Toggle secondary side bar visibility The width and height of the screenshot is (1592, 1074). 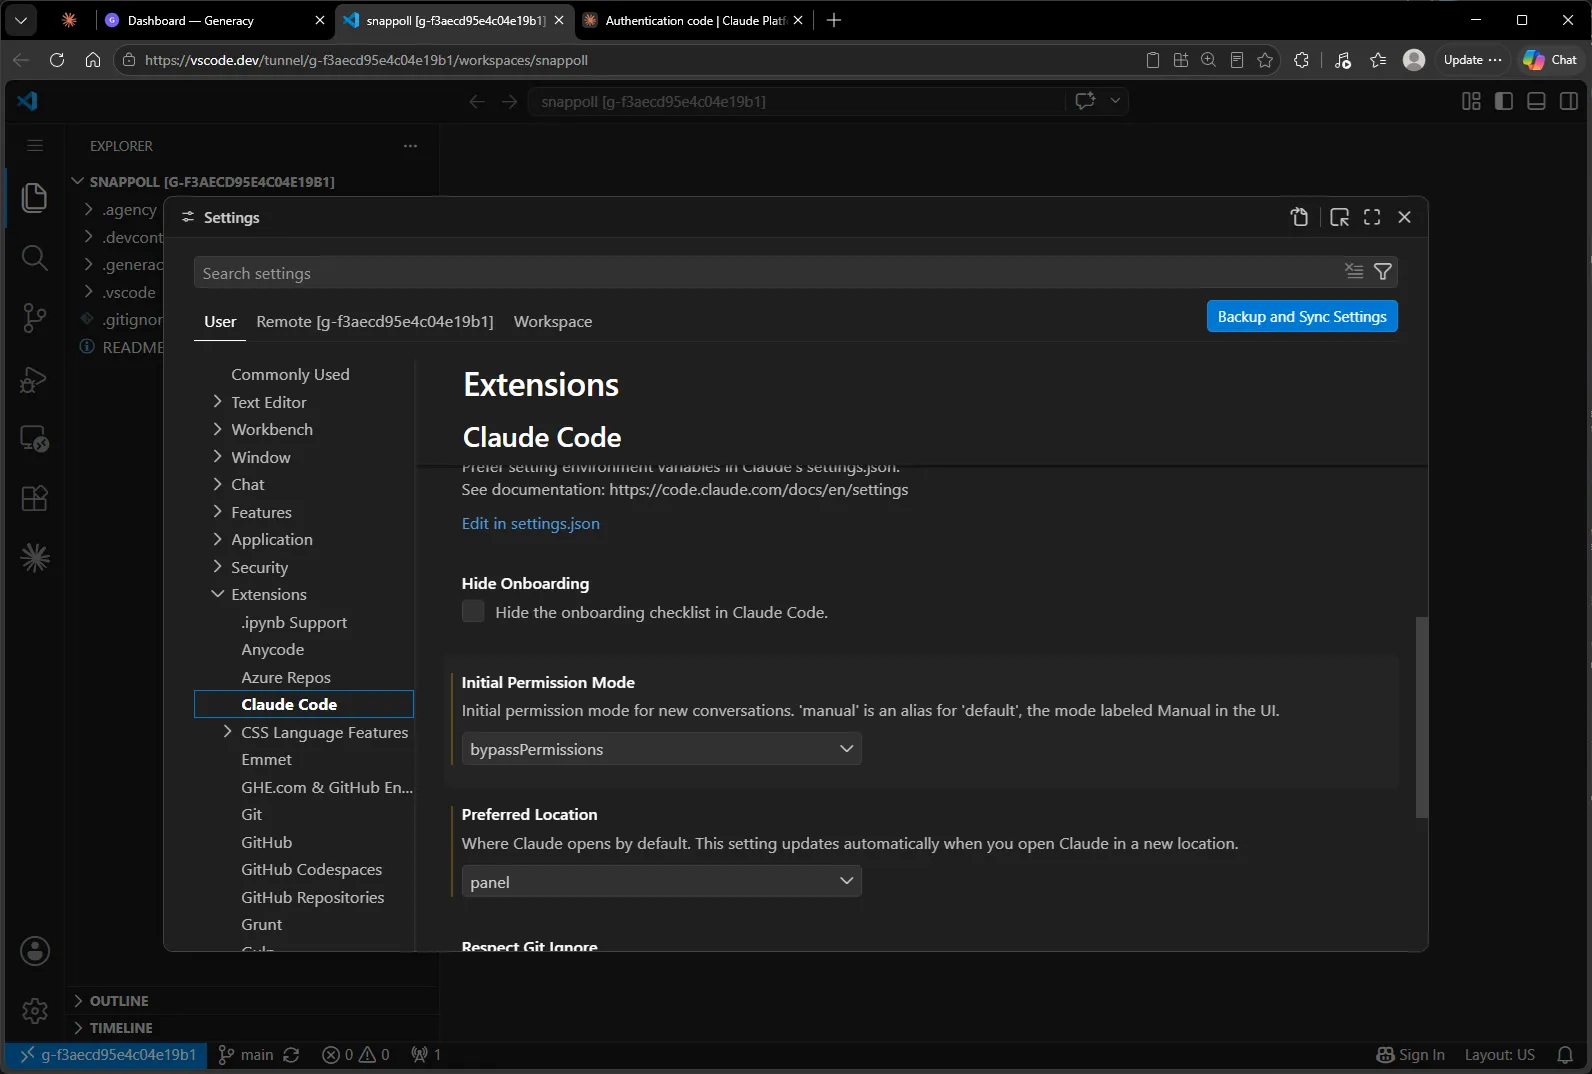[1569, 101]
